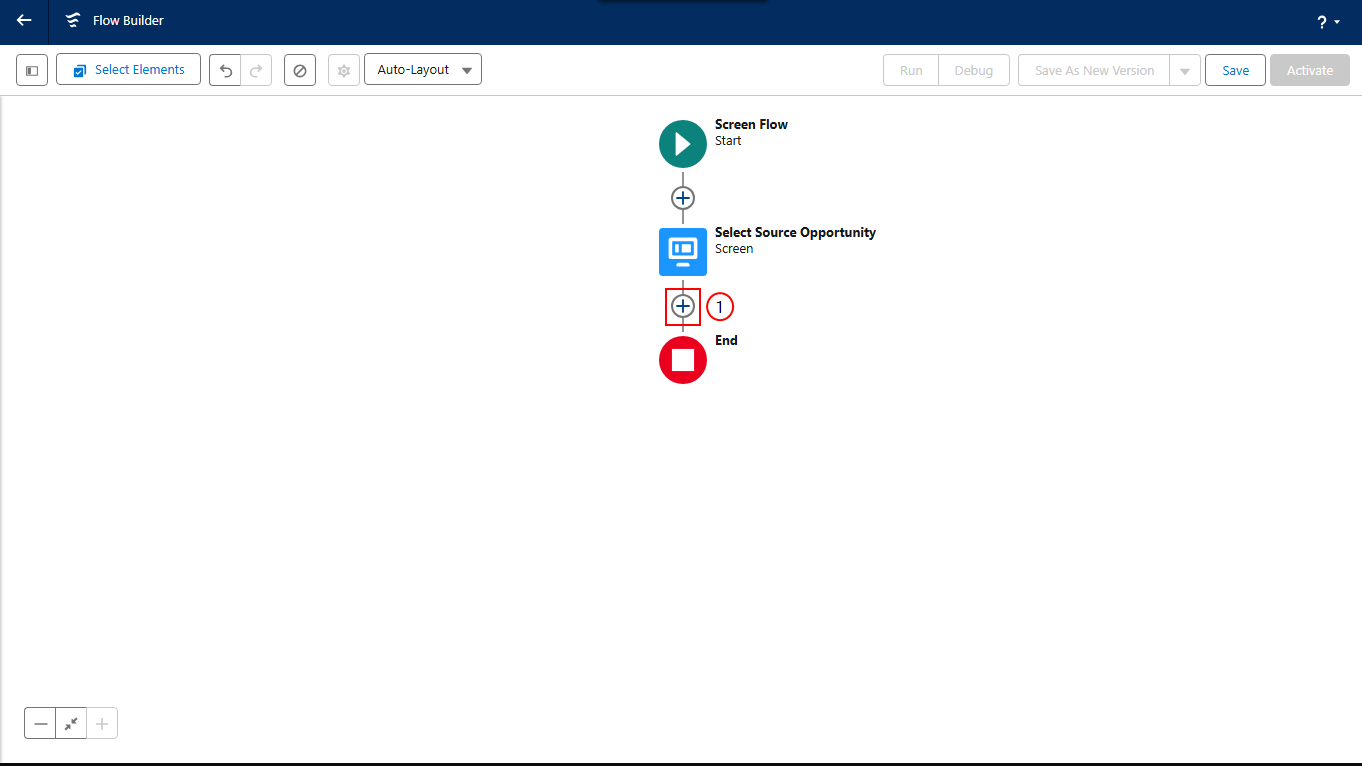Zoom in the canvas

click(102, 723)
